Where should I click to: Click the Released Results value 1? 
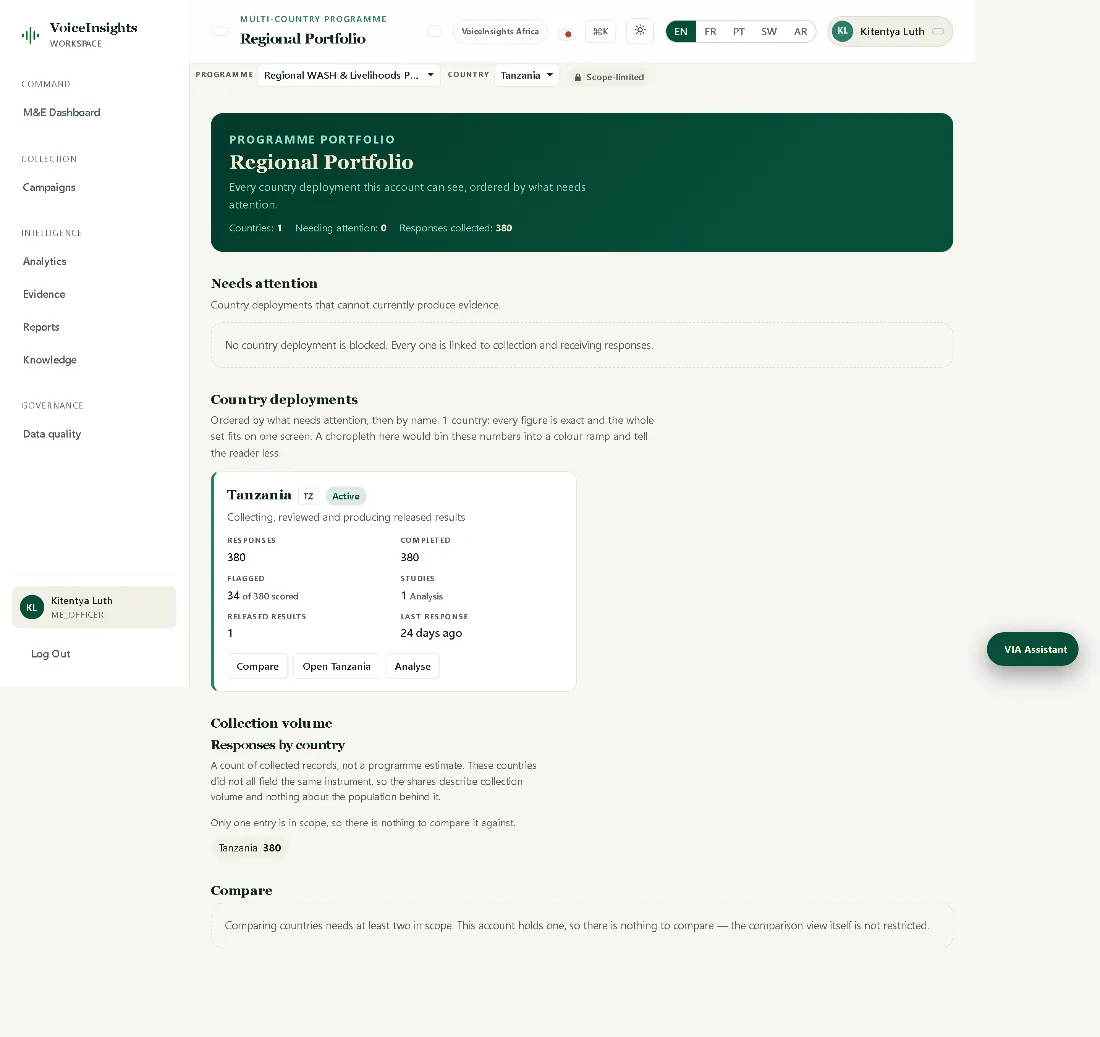click(230, 633)
